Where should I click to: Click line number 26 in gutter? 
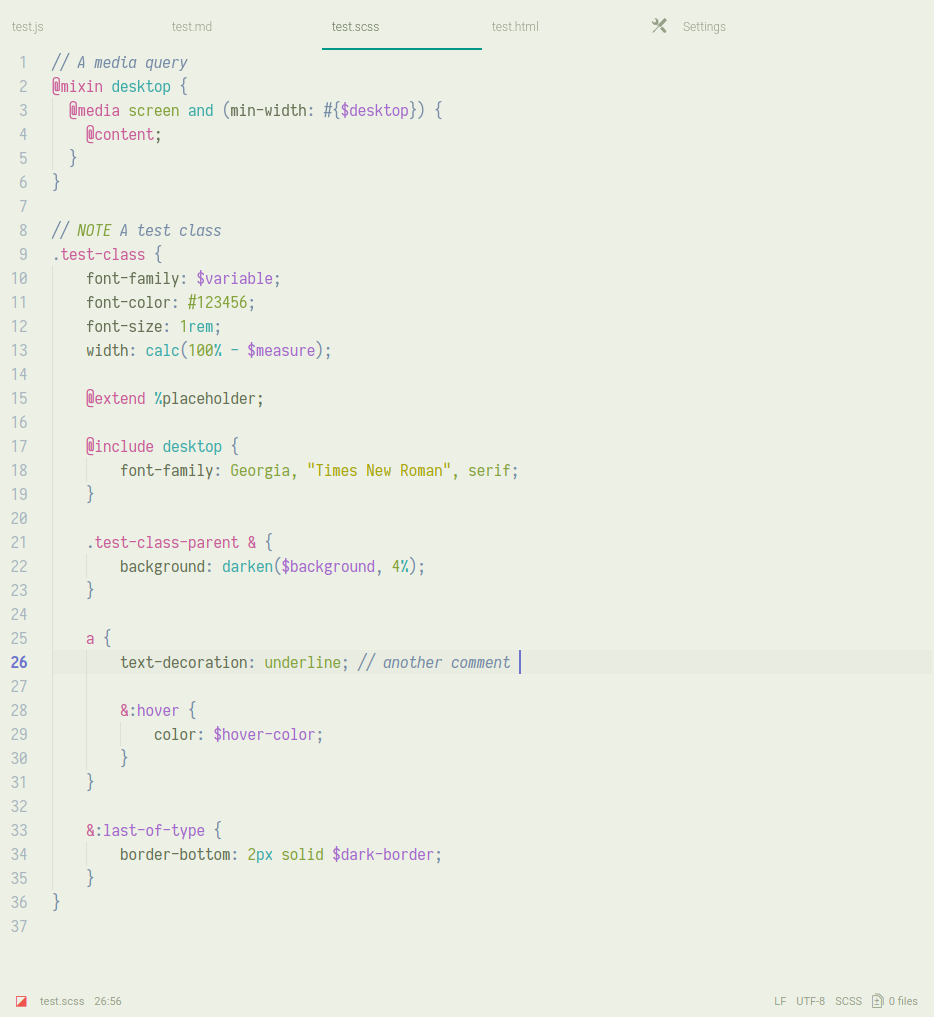(x=19, y=662)
